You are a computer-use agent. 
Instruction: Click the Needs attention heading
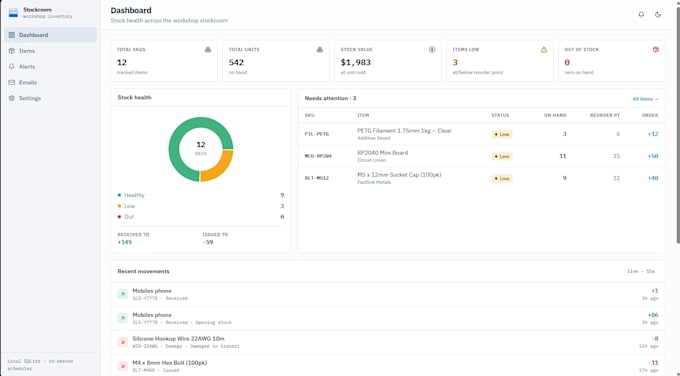[330, 98]
